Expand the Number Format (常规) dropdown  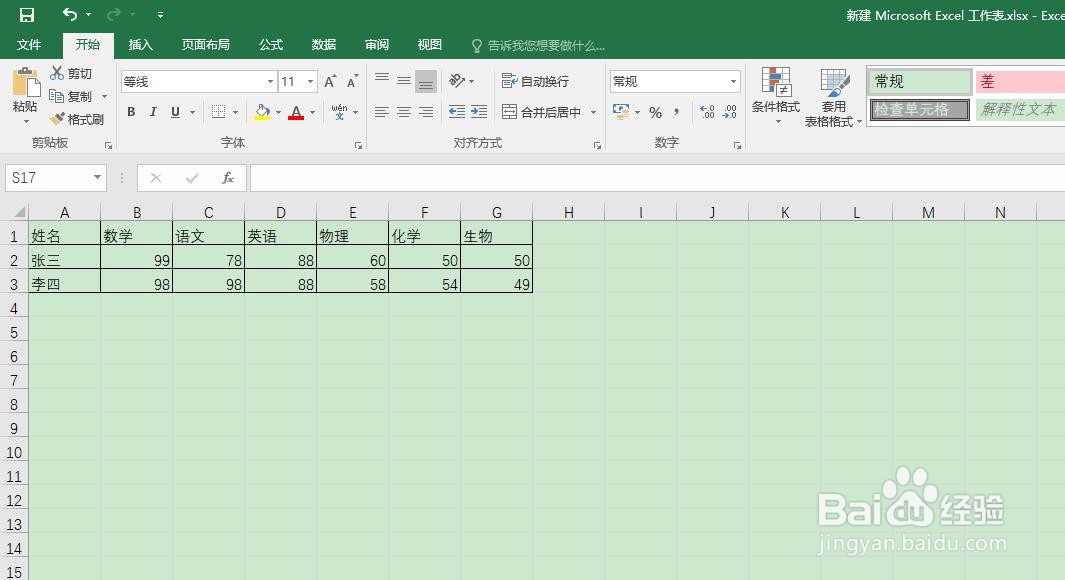click(733, 81)
